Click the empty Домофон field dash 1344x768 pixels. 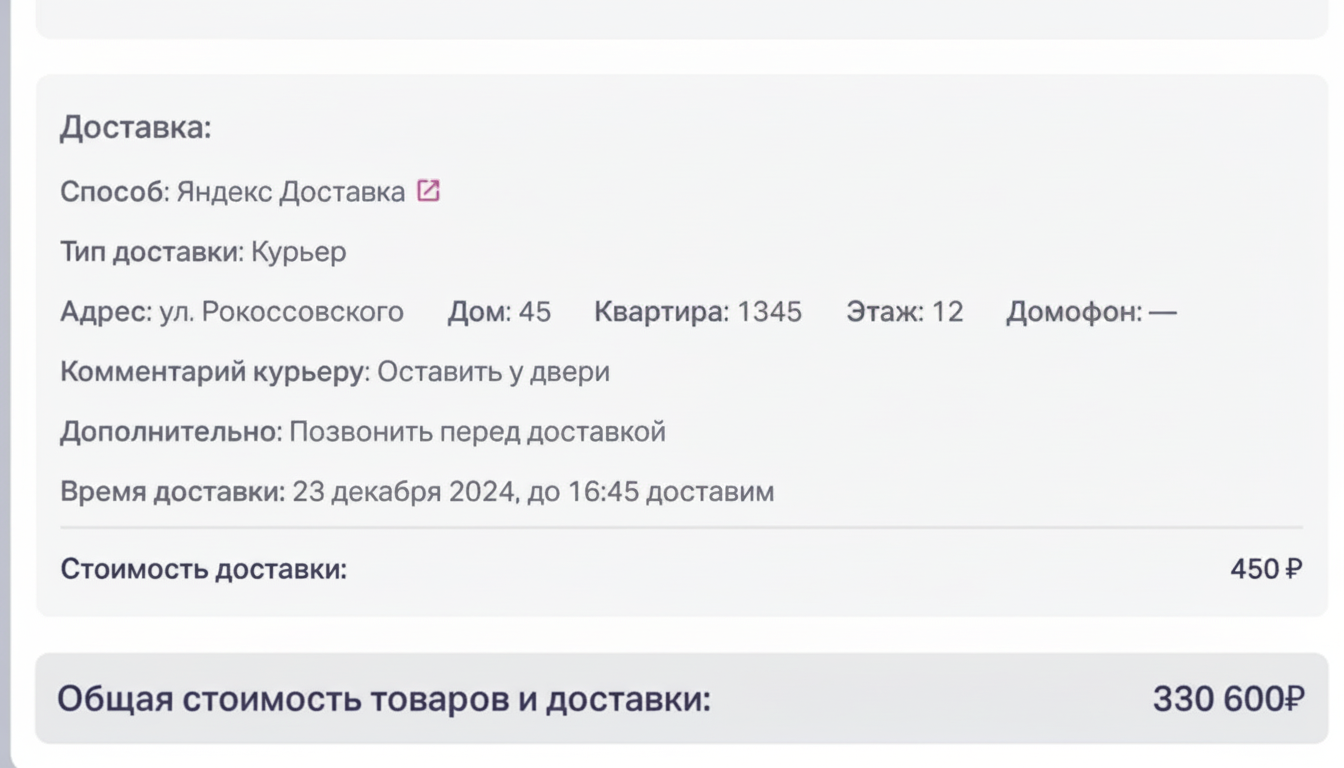pos(1163,312)
